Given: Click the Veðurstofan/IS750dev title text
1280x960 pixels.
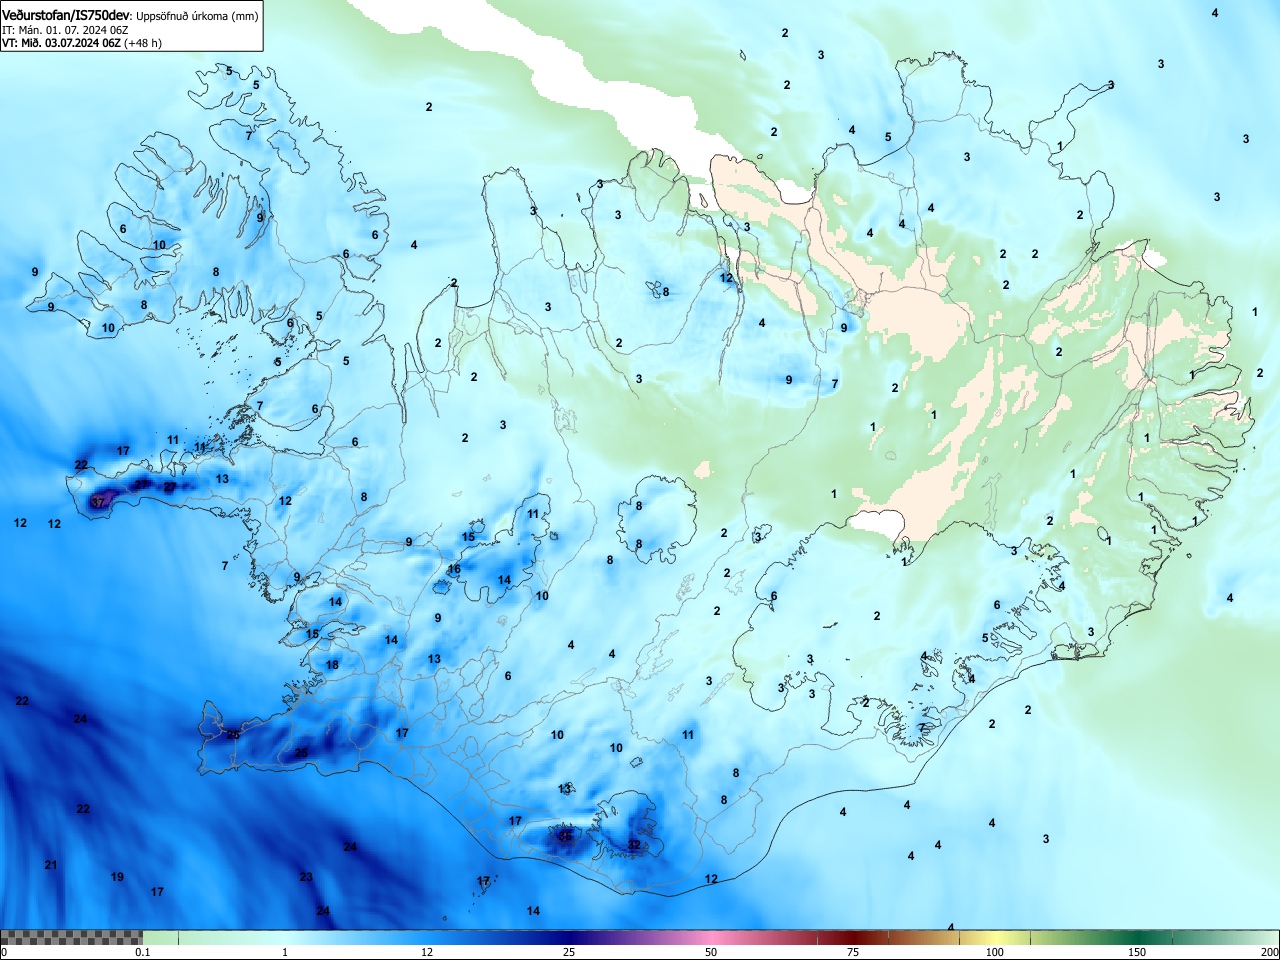Looking at the screenshot, I should pyautogui.click(x=66, y=16).
